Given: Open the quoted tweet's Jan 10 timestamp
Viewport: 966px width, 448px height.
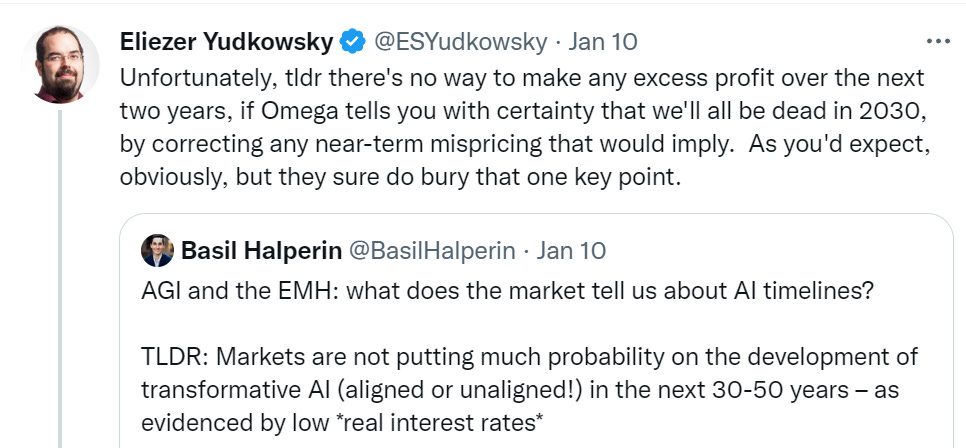Looking at the screenshot, I should click(571, 250).
